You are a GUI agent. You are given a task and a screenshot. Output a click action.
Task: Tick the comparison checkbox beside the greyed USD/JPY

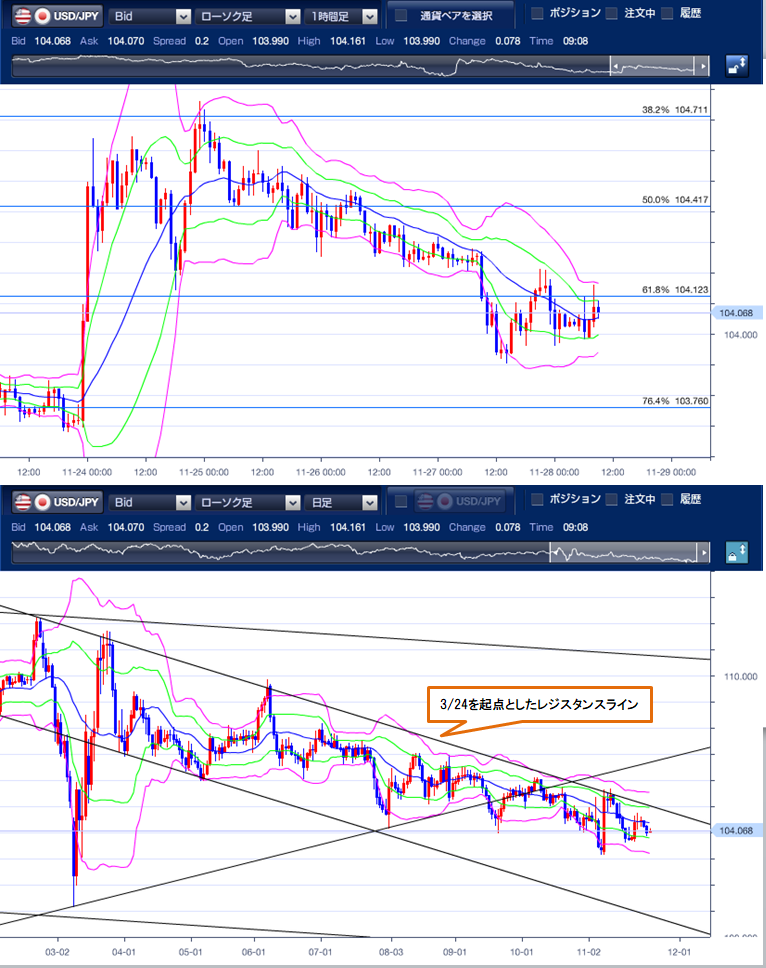(x=401, y=501)
